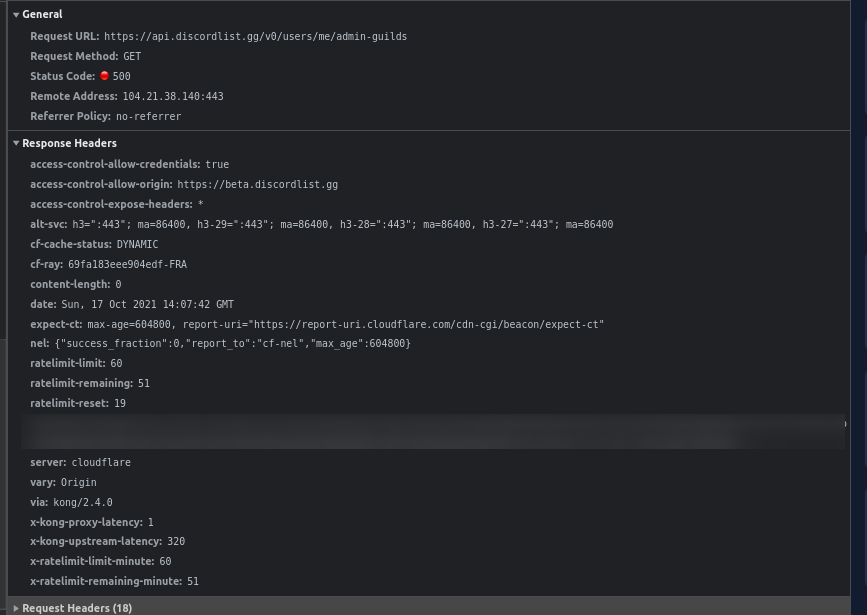Click the server: cloudflare header value
The height and width of the screenshot is (615, 867).
tap(100, 462)
